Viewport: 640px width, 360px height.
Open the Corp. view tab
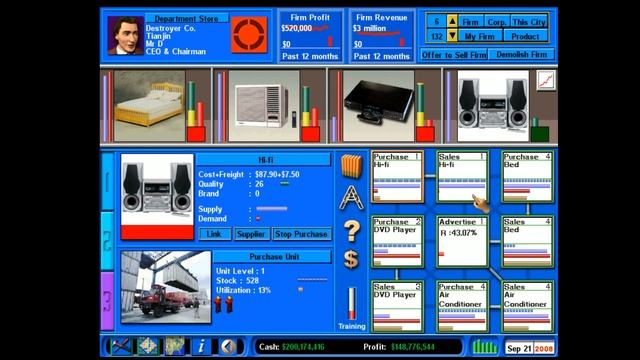(x=496, y=22)
